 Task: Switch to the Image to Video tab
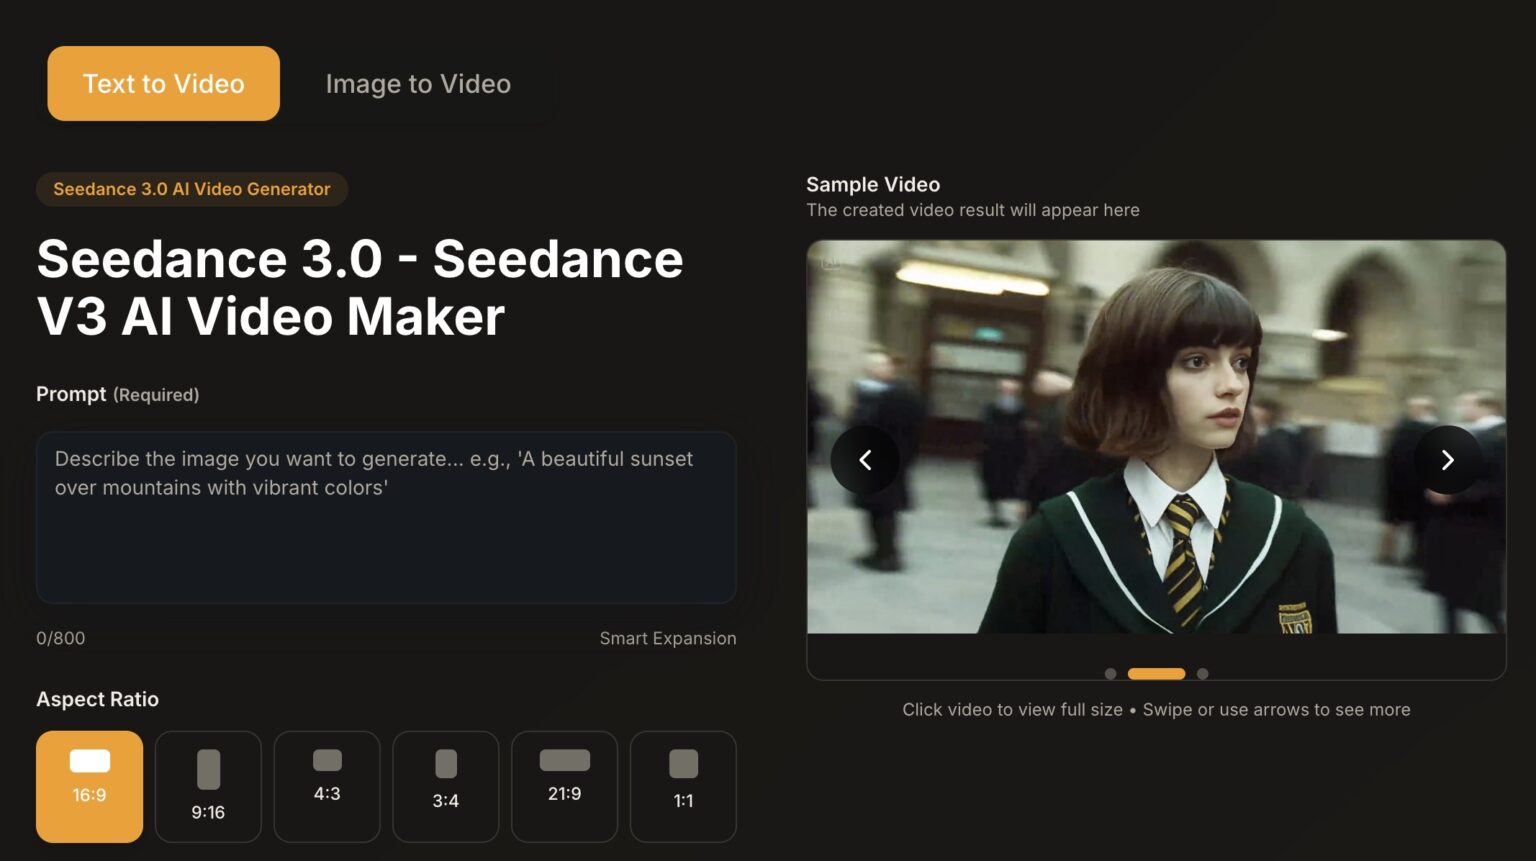[418, 83]
